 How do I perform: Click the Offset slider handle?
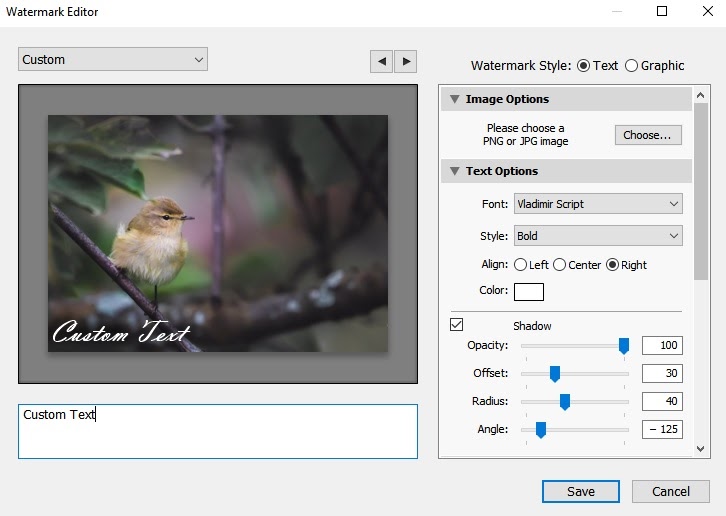[555, 373]
